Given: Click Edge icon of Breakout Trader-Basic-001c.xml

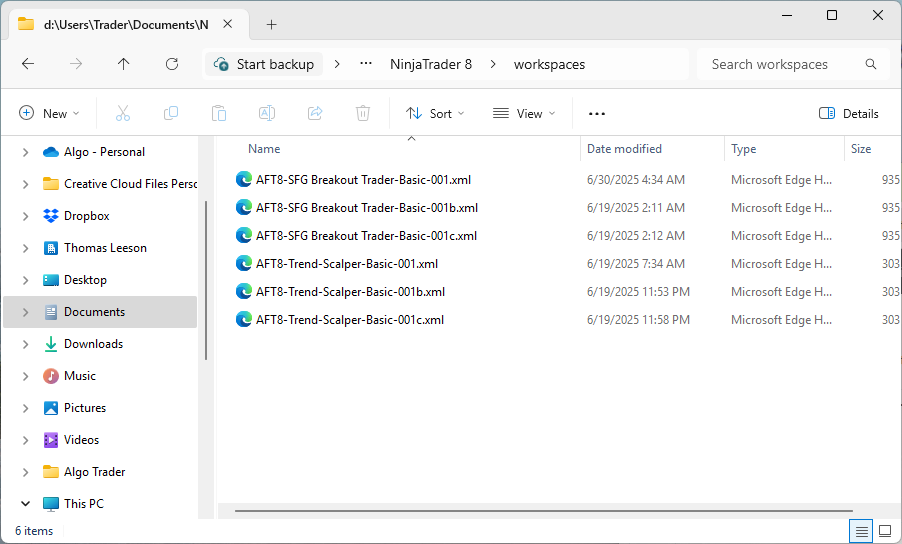Looking at the screenshot, I should (x=244, y=235).
